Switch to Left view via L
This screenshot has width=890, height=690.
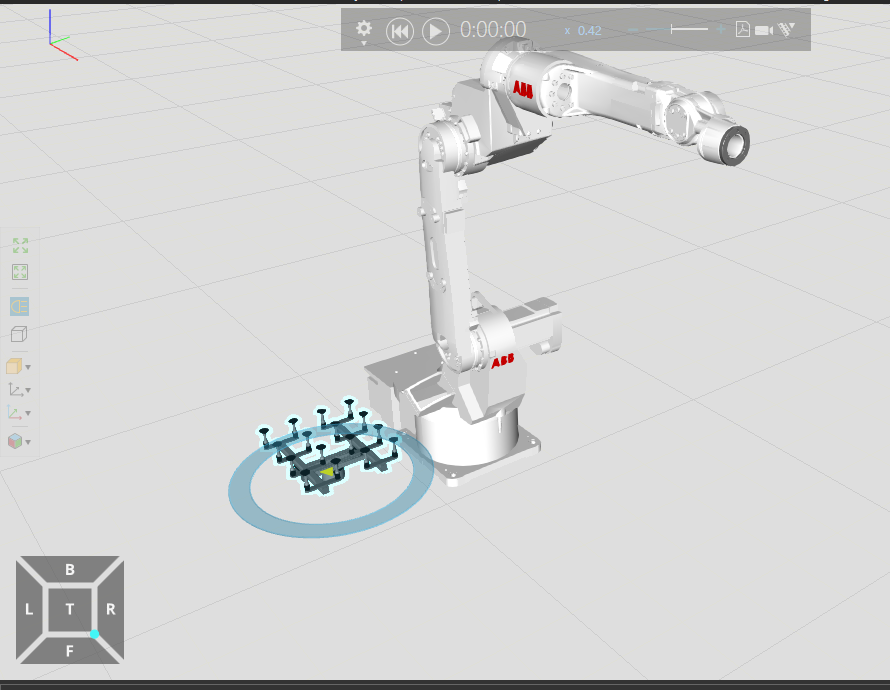pyautogui.click(x=29, y=609)
